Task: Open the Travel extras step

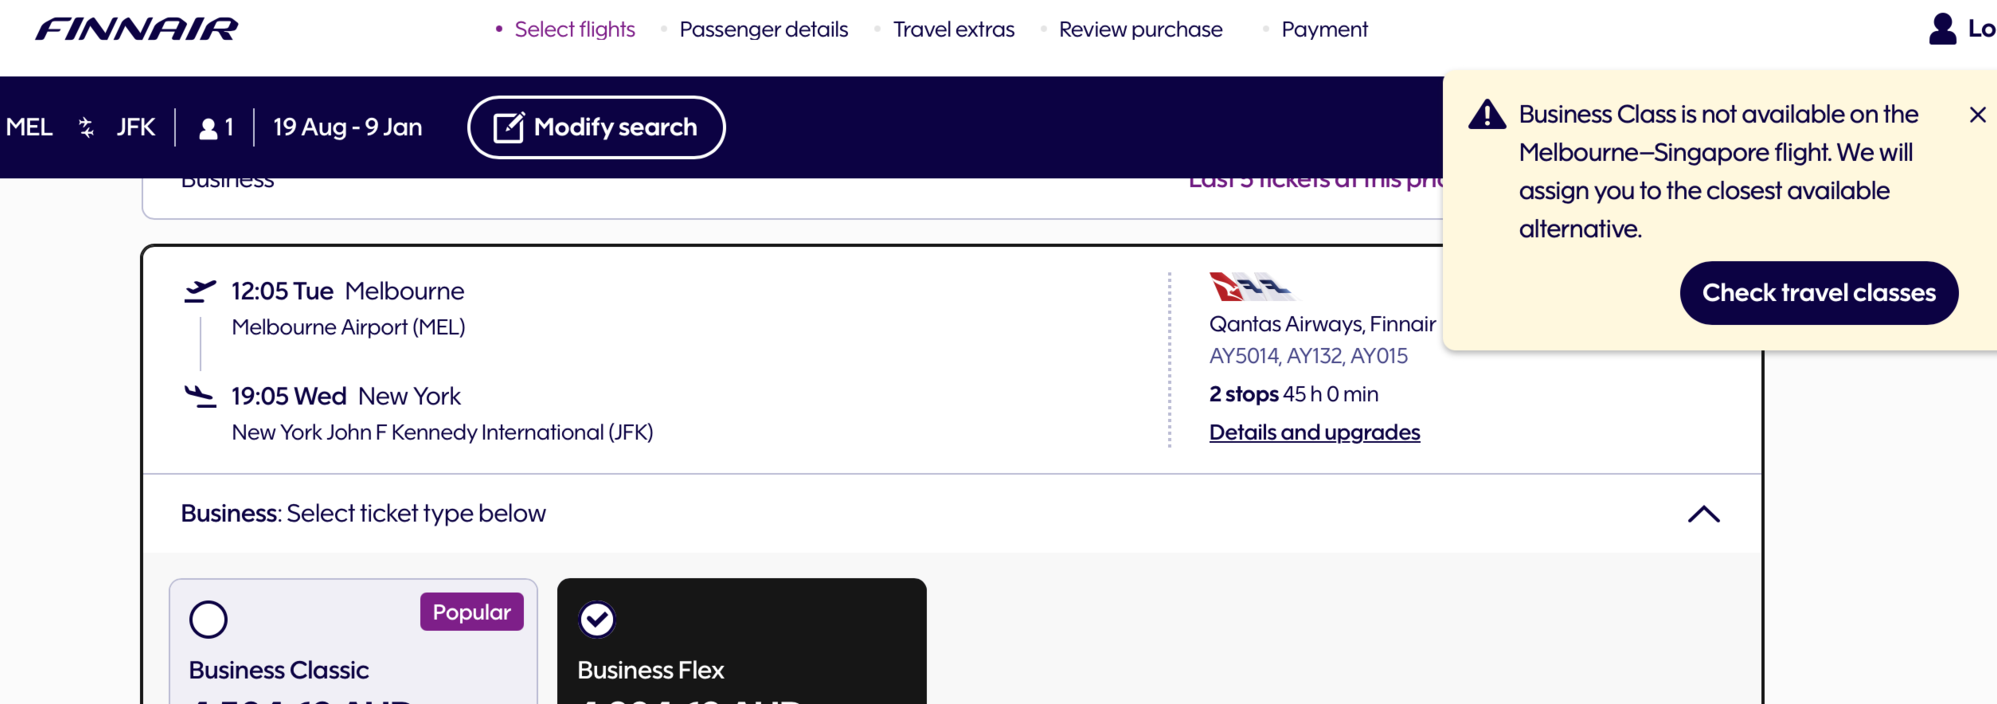Action: [953, 29]
